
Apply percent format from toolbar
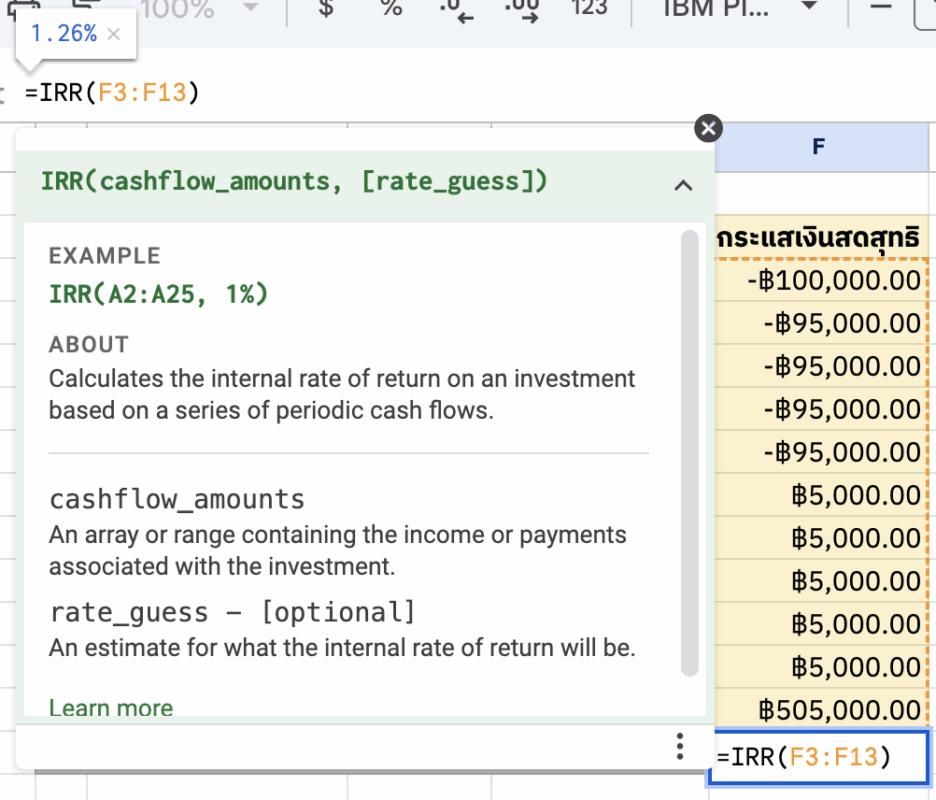(x=391, y=8)
